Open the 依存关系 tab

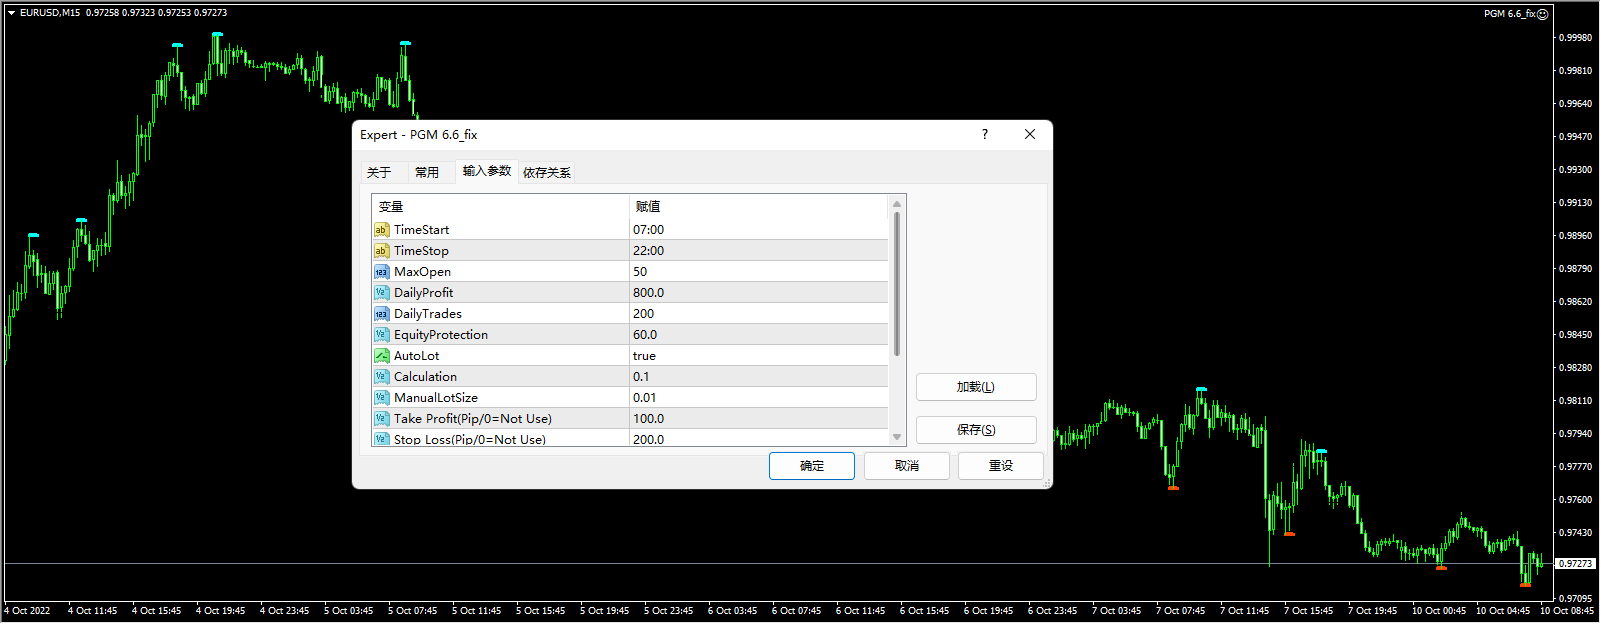point(547,172)
